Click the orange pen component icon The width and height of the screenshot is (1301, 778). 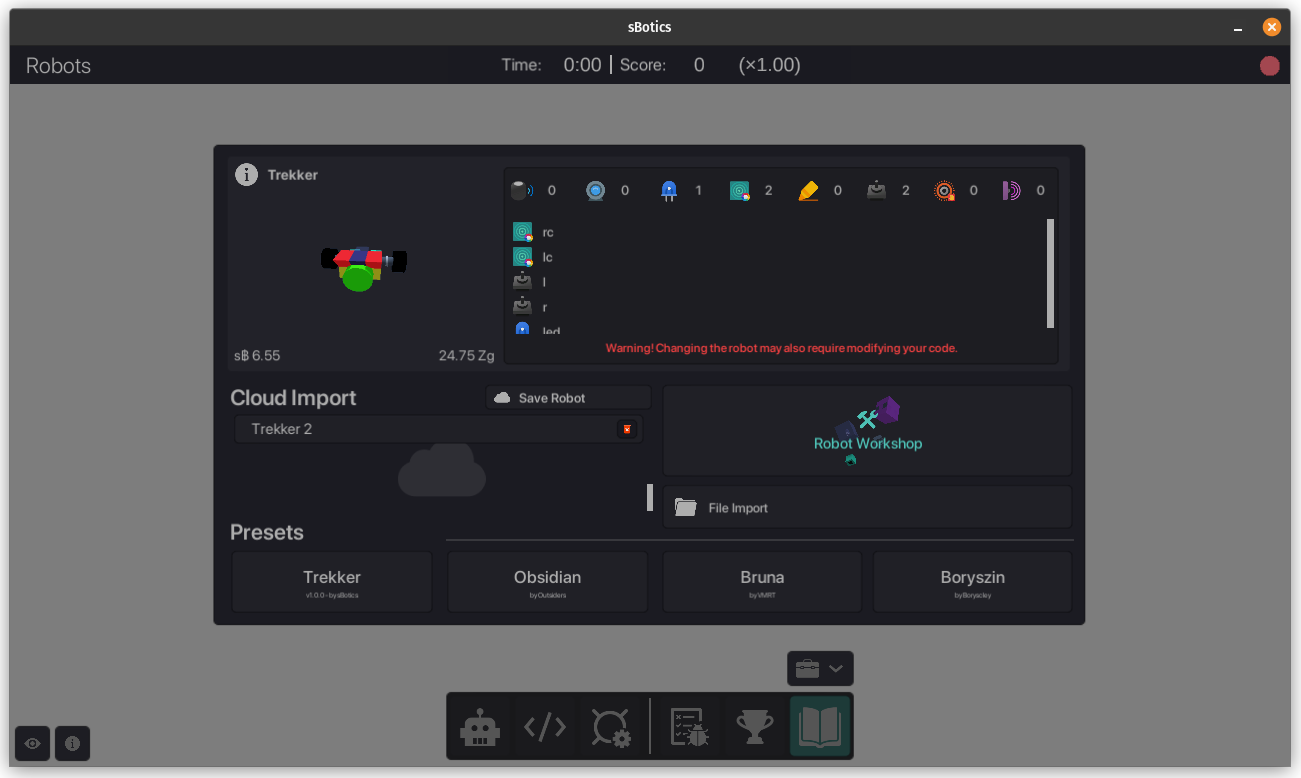pyautogui.click(x=808, y=190)
